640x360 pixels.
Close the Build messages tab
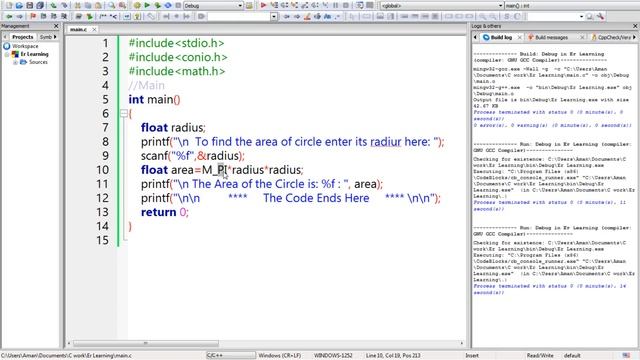point(582,38)
